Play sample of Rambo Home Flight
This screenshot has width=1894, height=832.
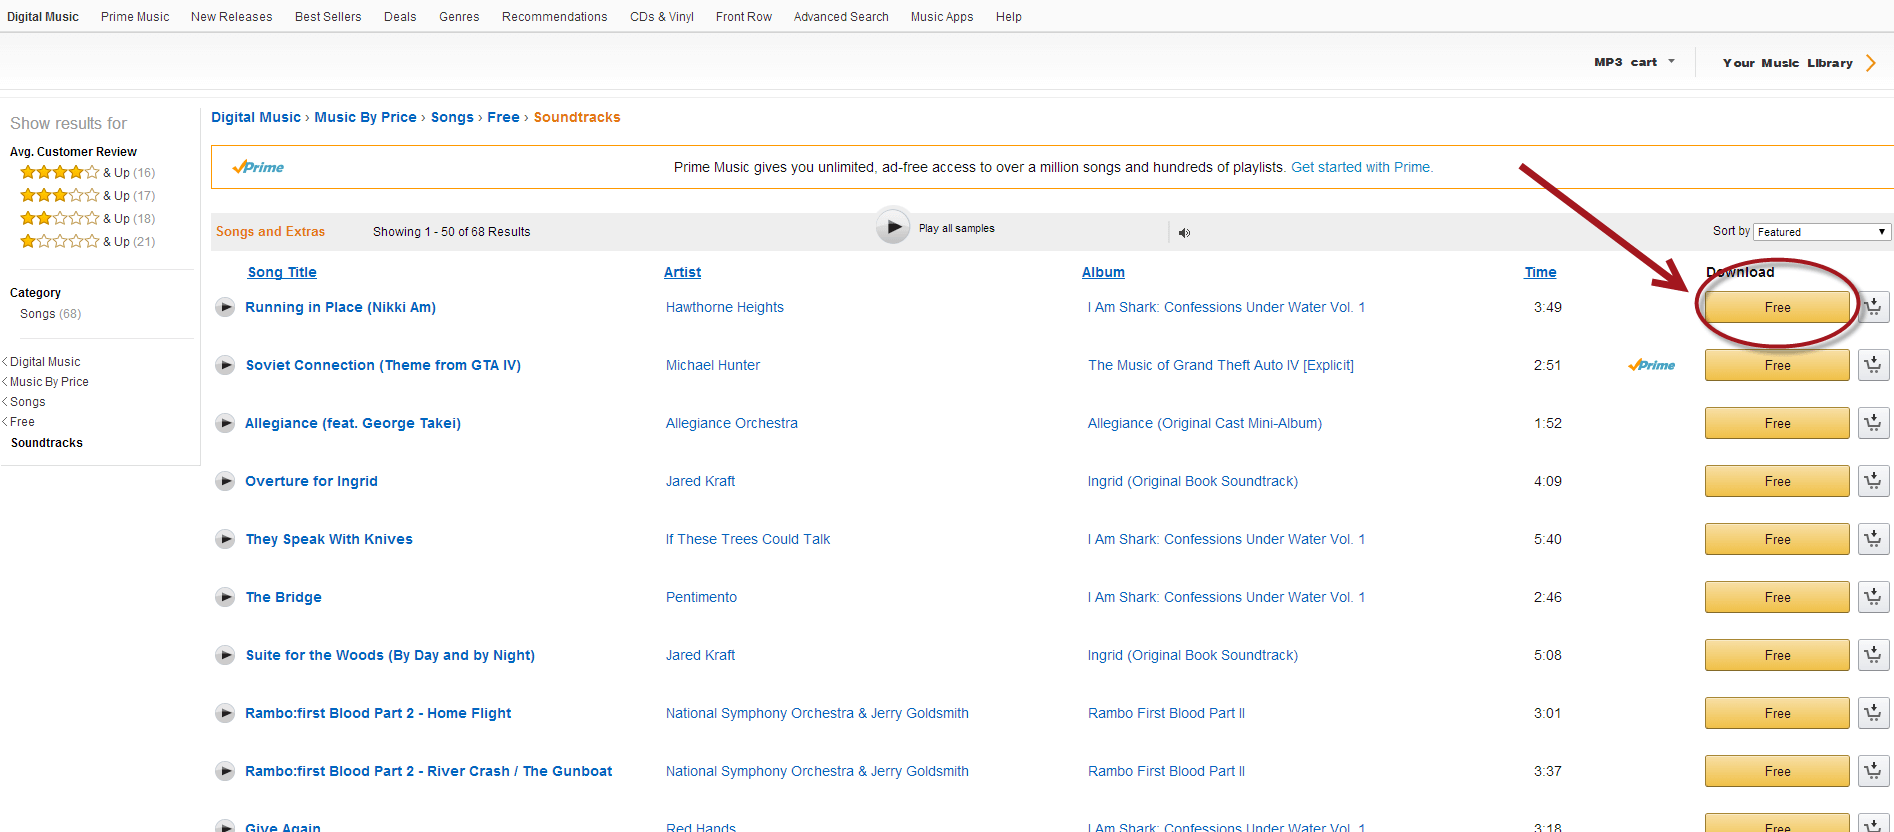225,713
